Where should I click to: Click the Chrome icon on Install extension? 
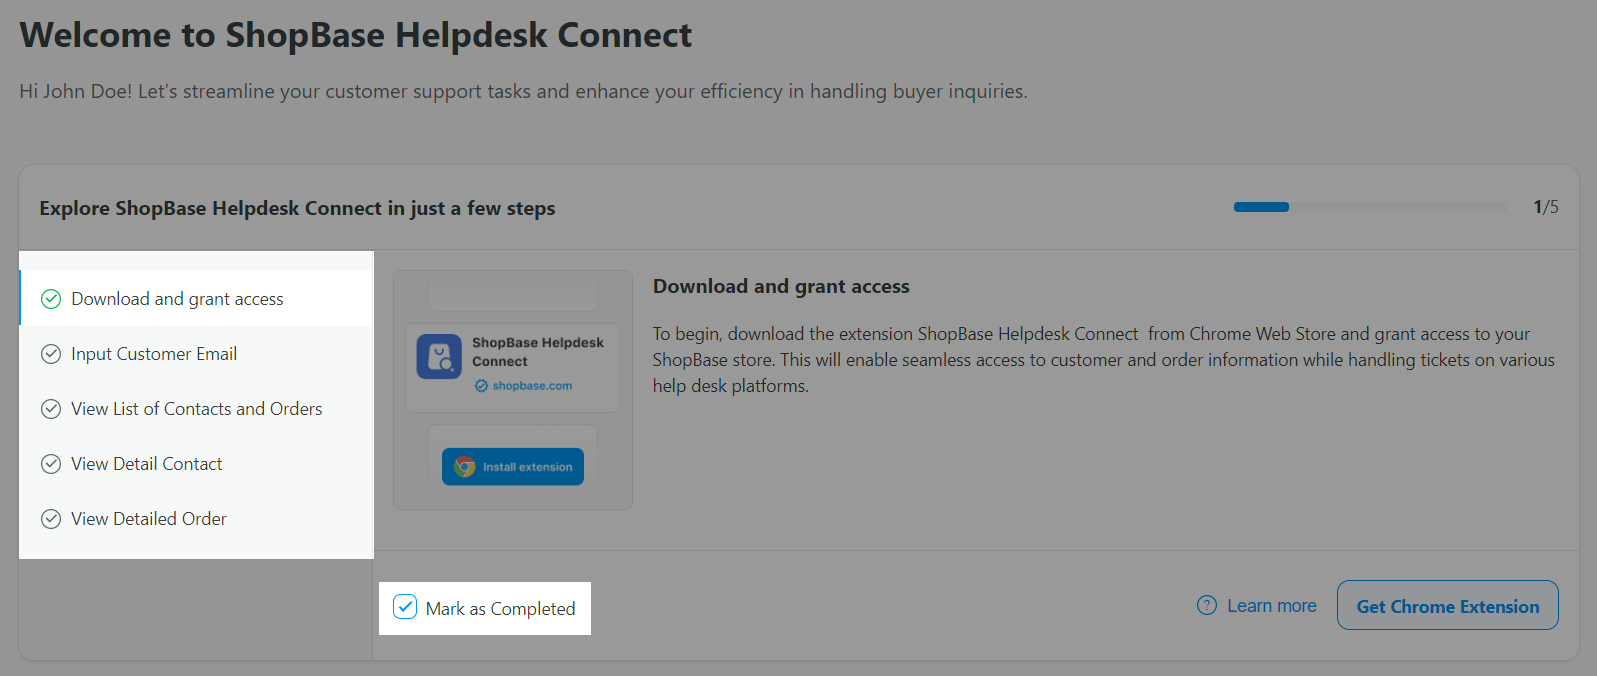pyautogui.click(x=465, y=467)
